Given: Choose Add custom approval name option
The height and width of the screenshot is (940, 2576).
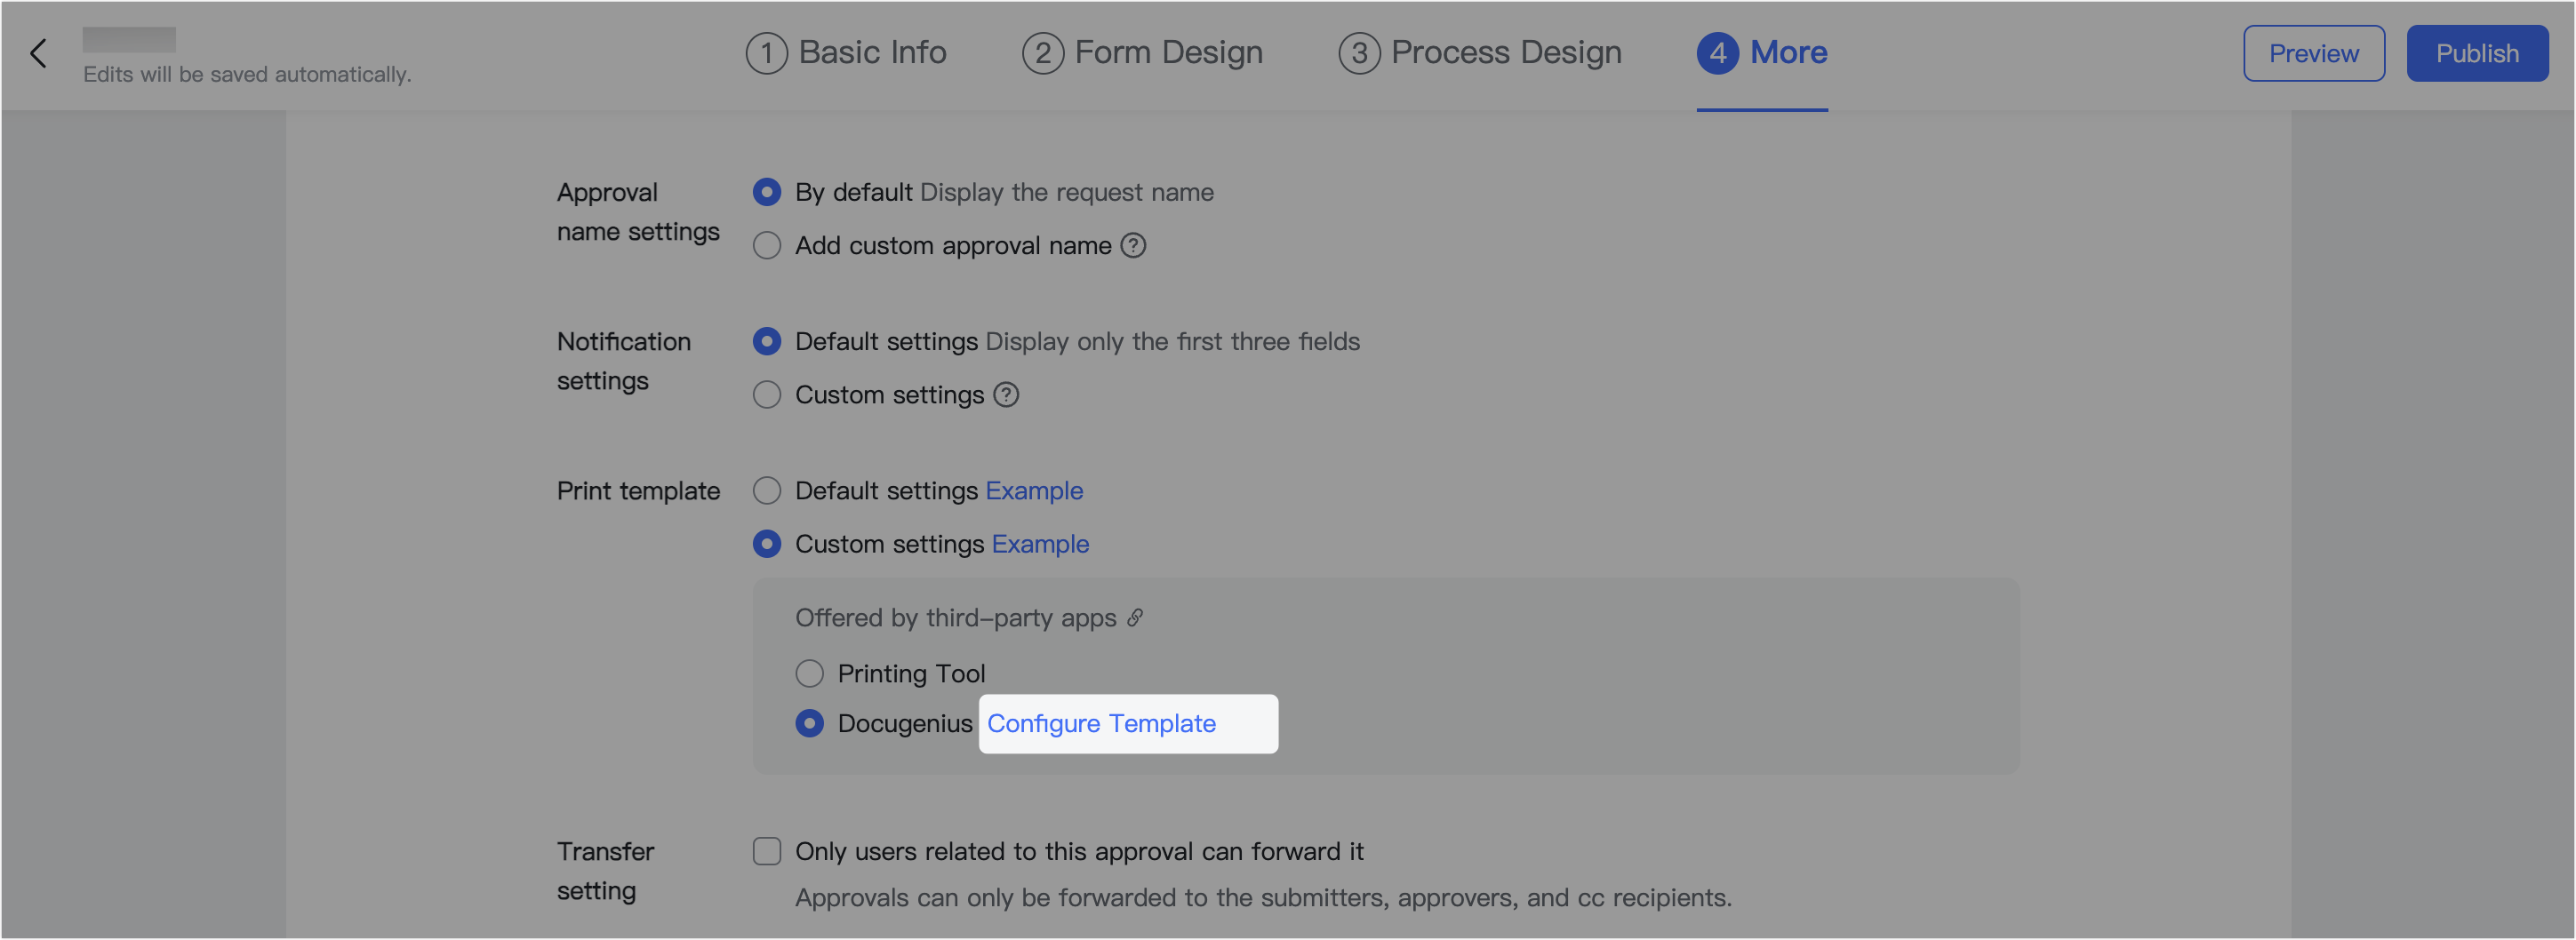Looking at the screenshot, I should point(767,246).
